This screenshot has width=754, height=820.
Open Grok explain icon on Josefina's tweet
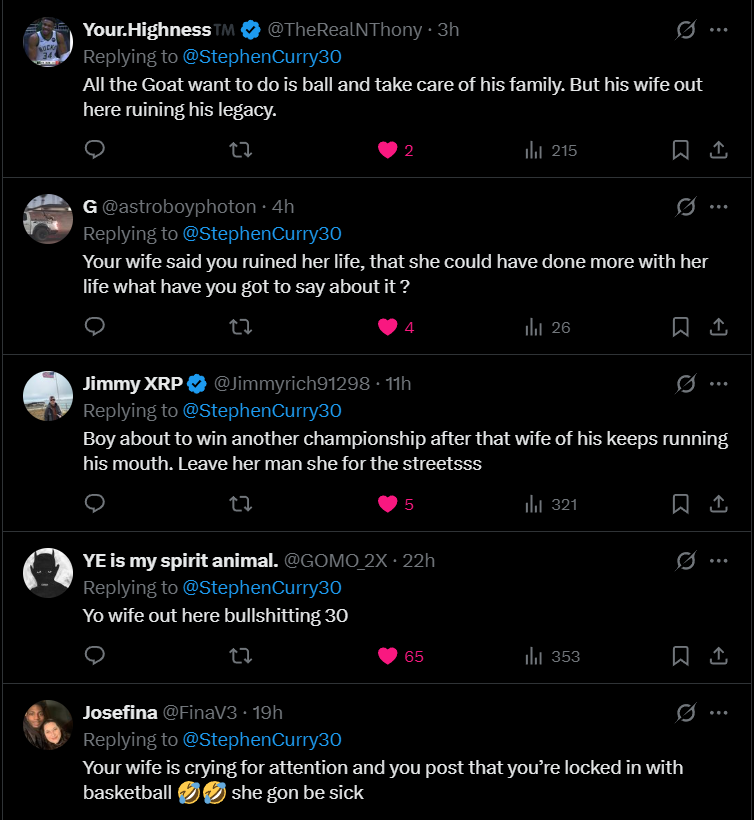686,713
